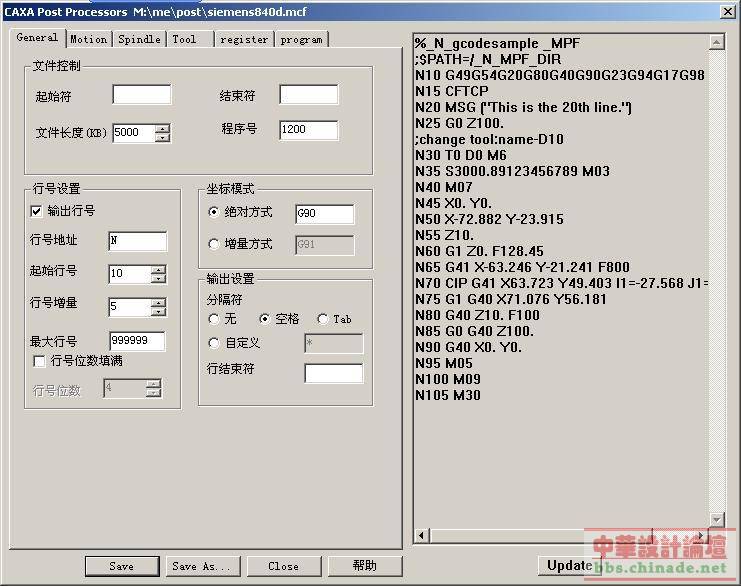Toggle the 输出行号 checkbox
This screenshot has width=741, height=586.
point(36,211)
